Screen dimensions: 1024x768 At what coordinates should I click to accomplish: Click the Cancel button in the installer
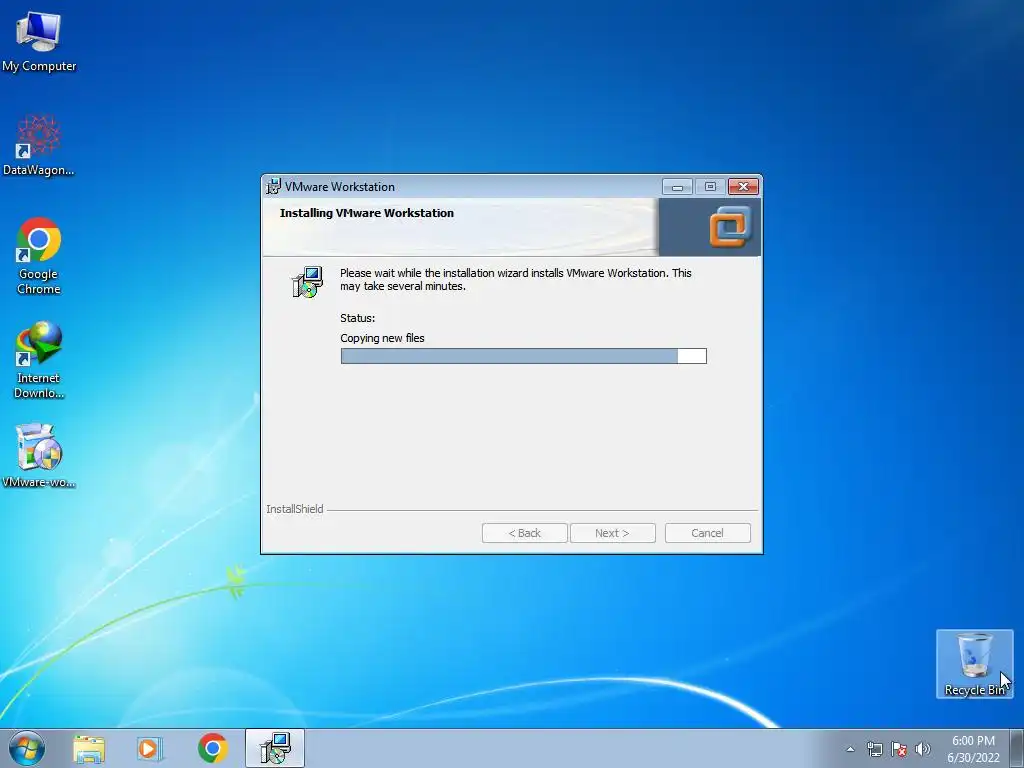(x=707, y=533)
